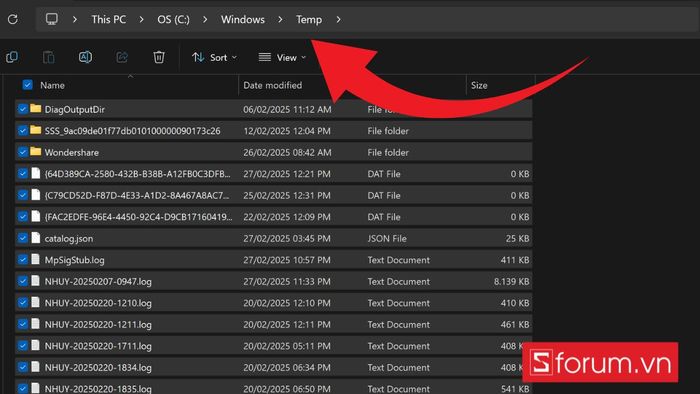Screen dimensions: 700x394
Task: Click the Wondershare folder icon
Action: pyautogui.click(x=36, y=152)
